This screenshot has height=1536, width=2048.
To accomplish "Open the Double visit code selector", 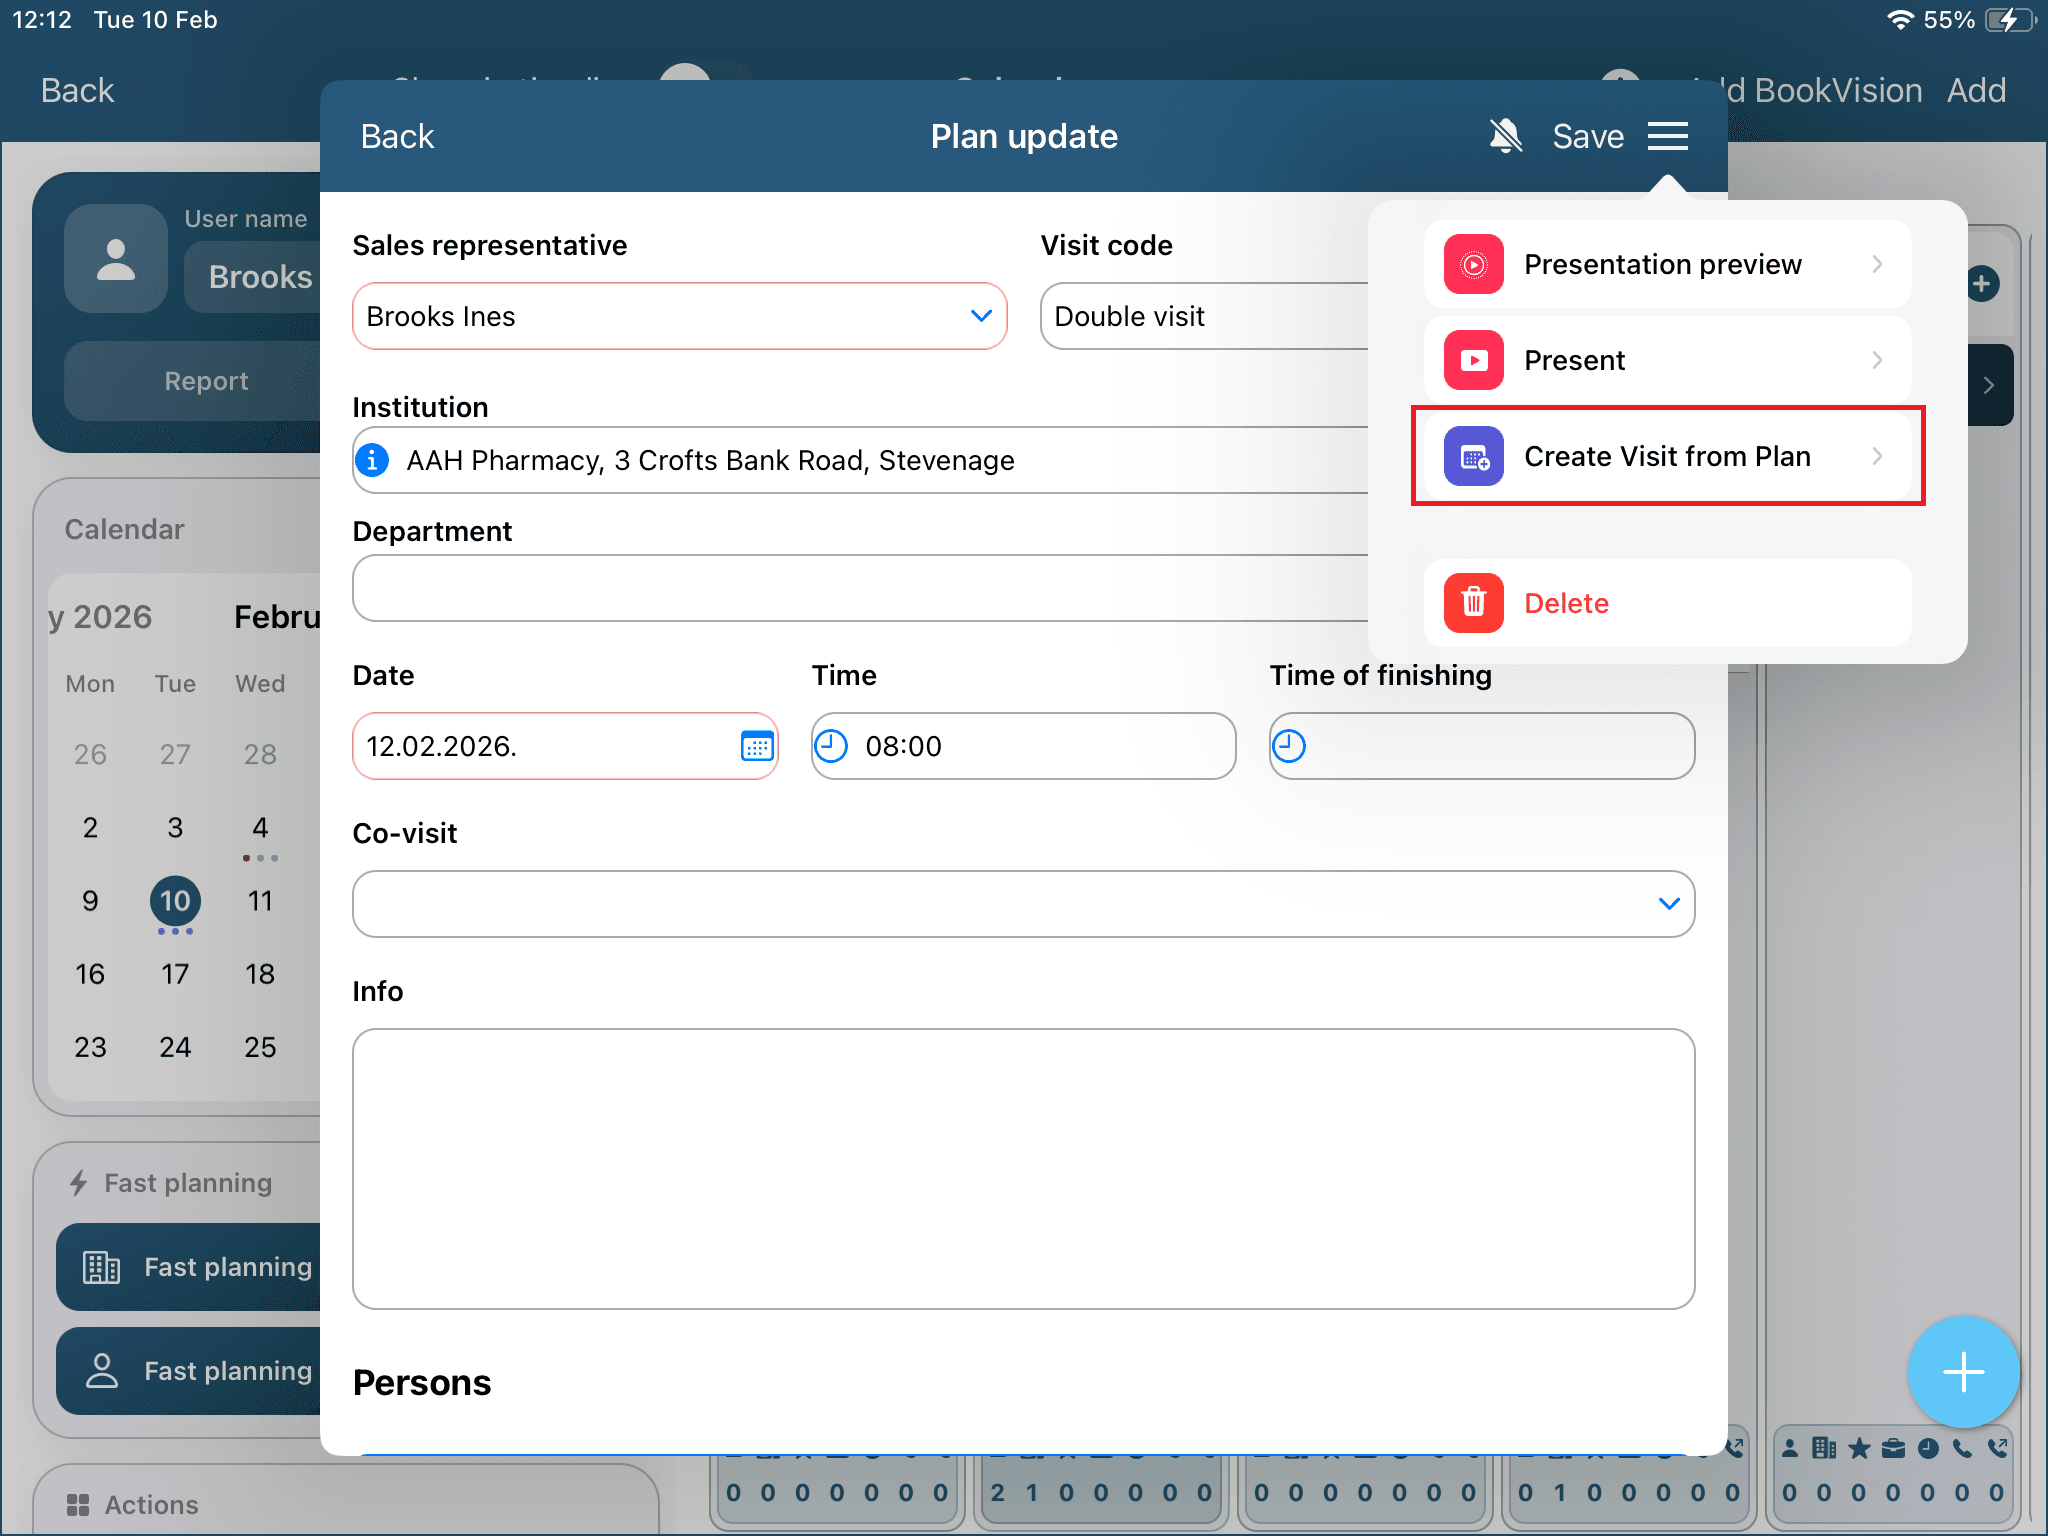I will (x=1200, y=316).
